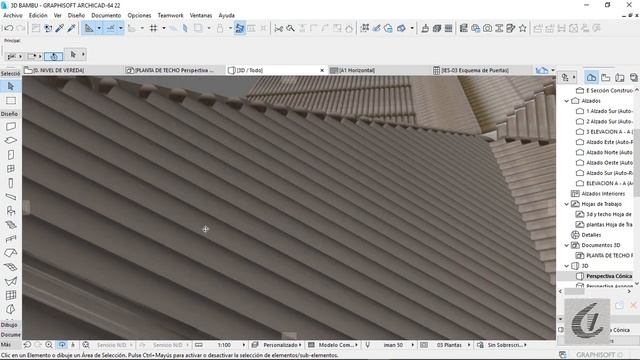
Task: Switch to the 0. NIVEL DE VEREDA tab
Action: click(73, 70)
